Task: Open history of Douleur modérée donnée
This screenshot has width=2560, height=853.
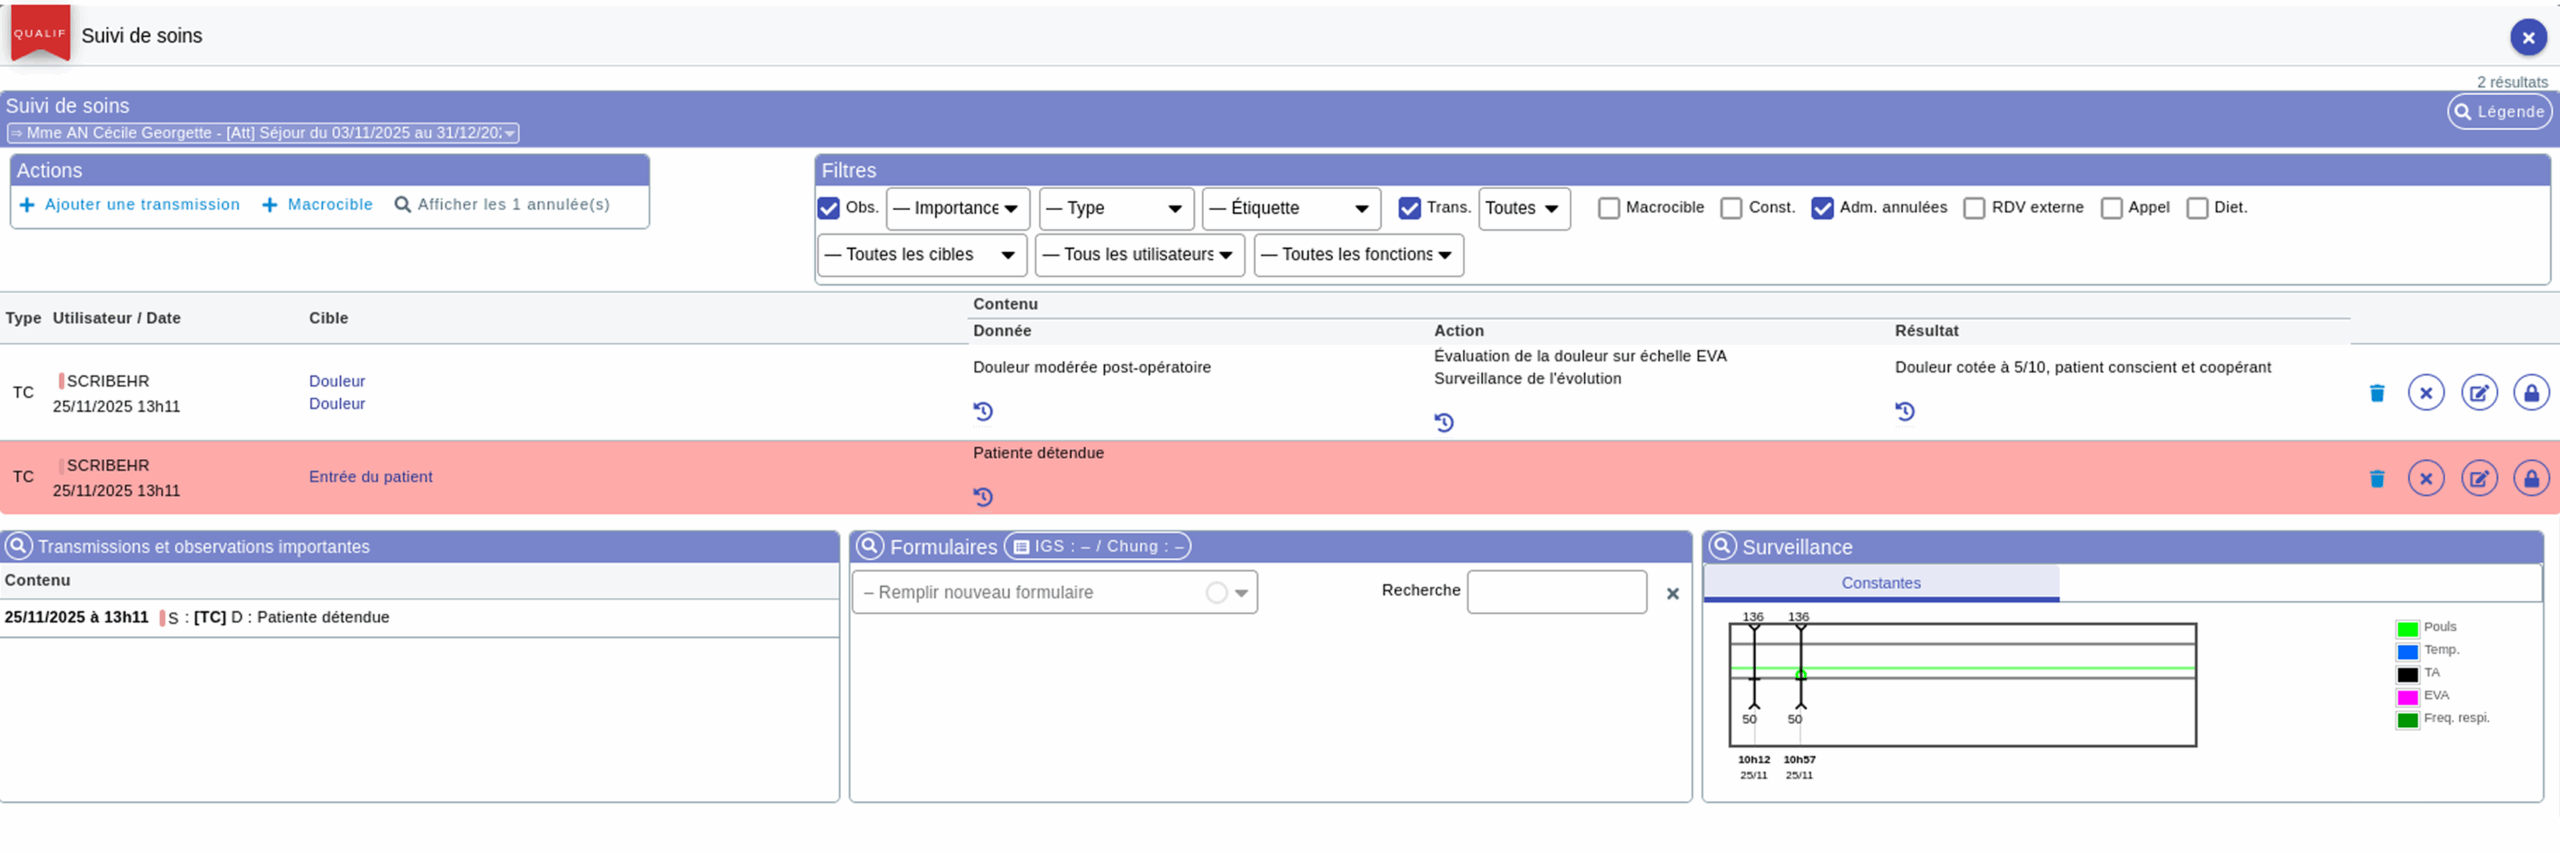Action: pyautogui.click(x=983, y=411)
